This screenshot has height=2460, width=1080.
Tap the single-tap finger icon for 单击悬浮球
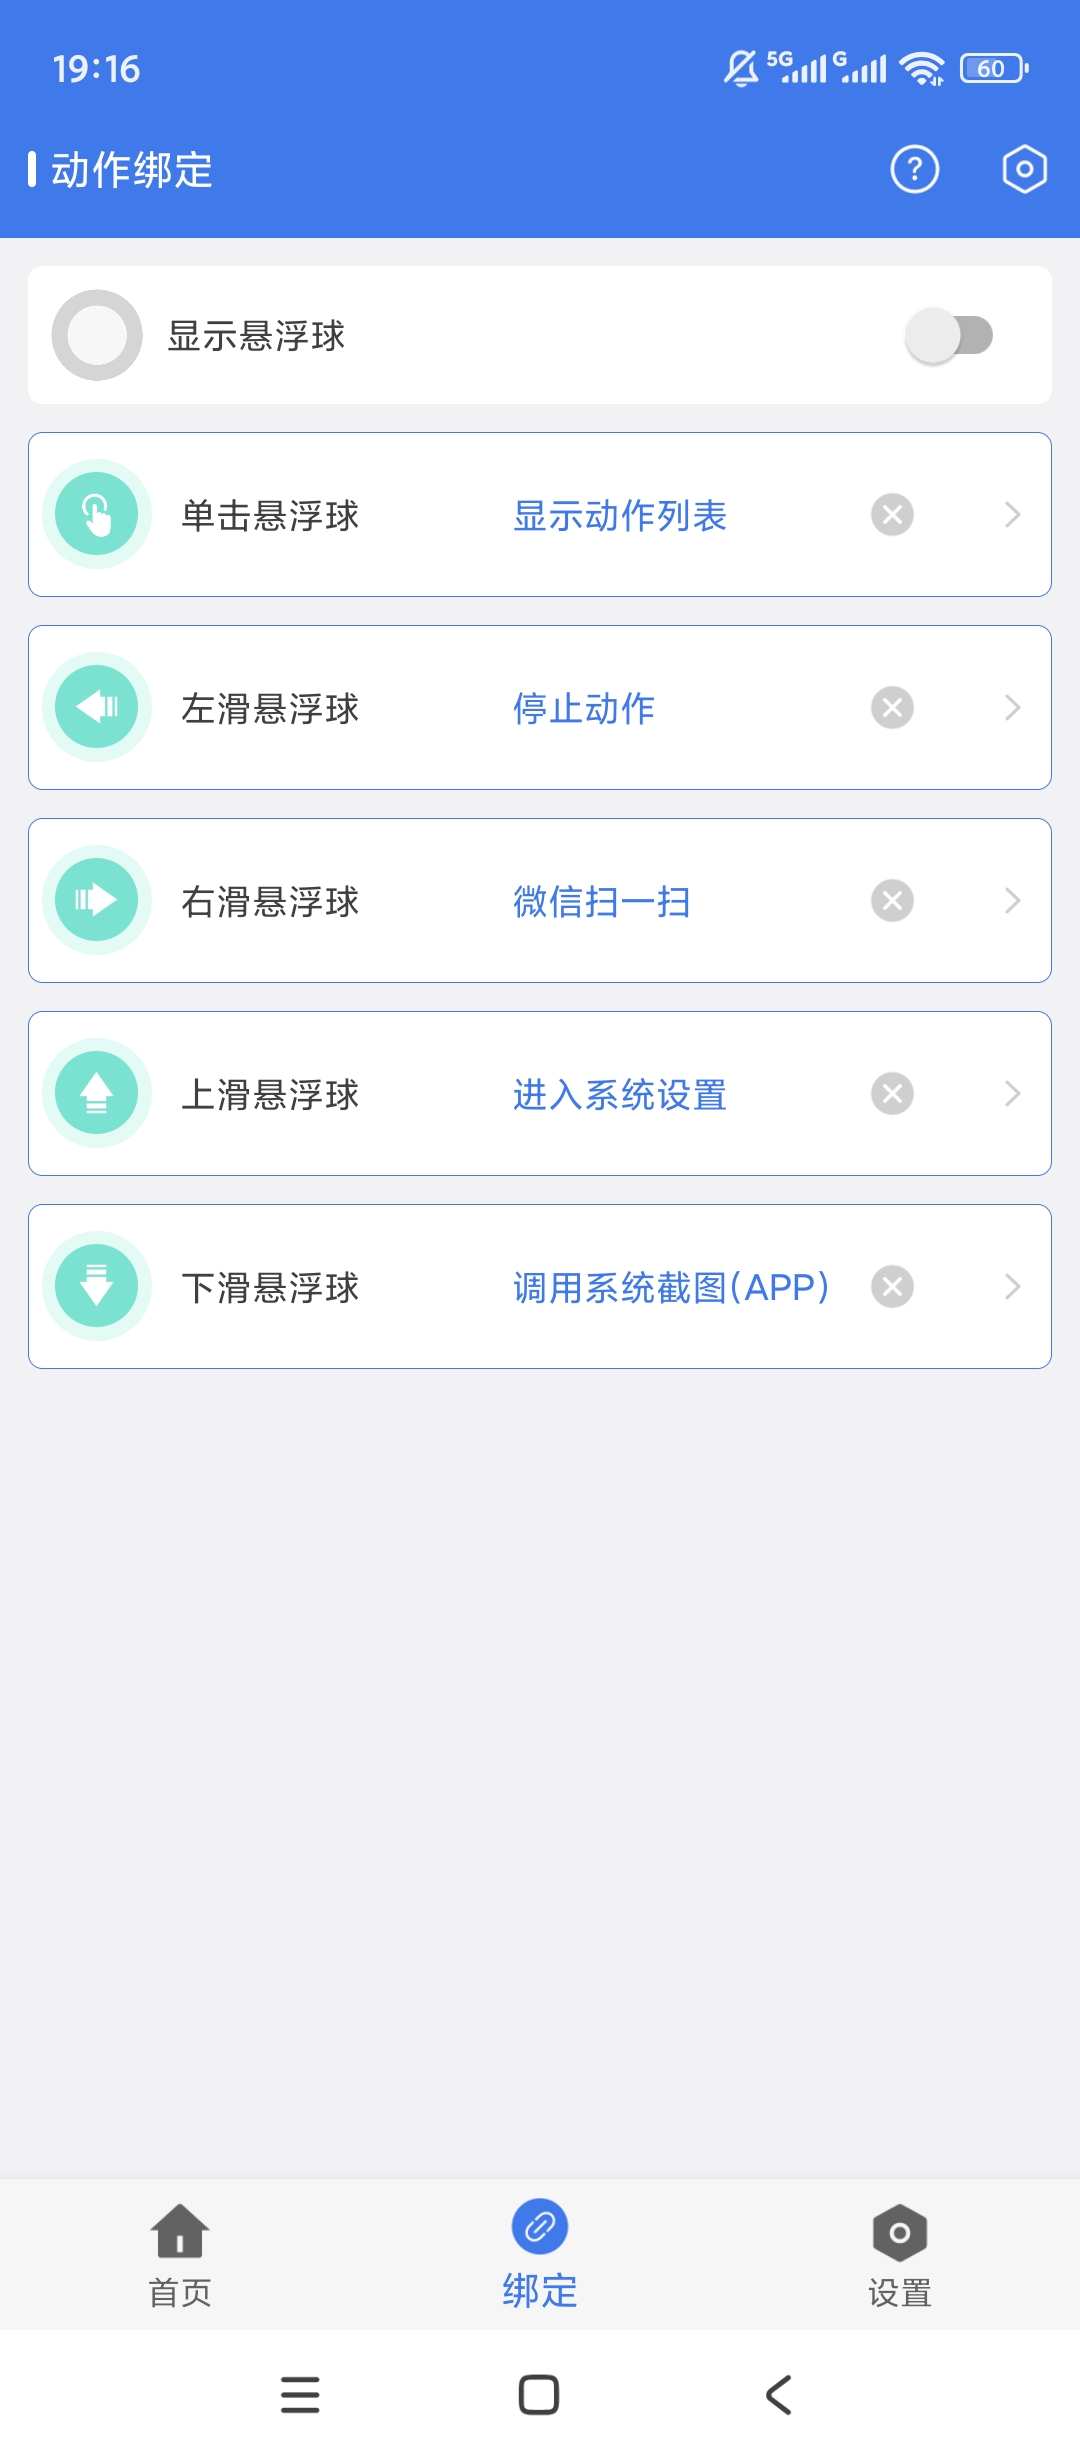97,514
